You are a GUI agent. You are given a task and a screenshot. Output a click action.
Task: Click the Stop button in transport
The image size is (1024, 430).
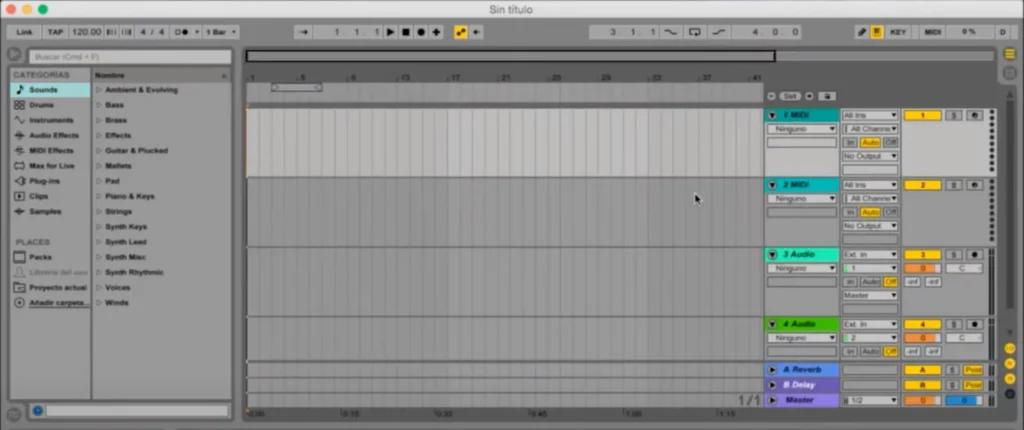tap(405, 32)
